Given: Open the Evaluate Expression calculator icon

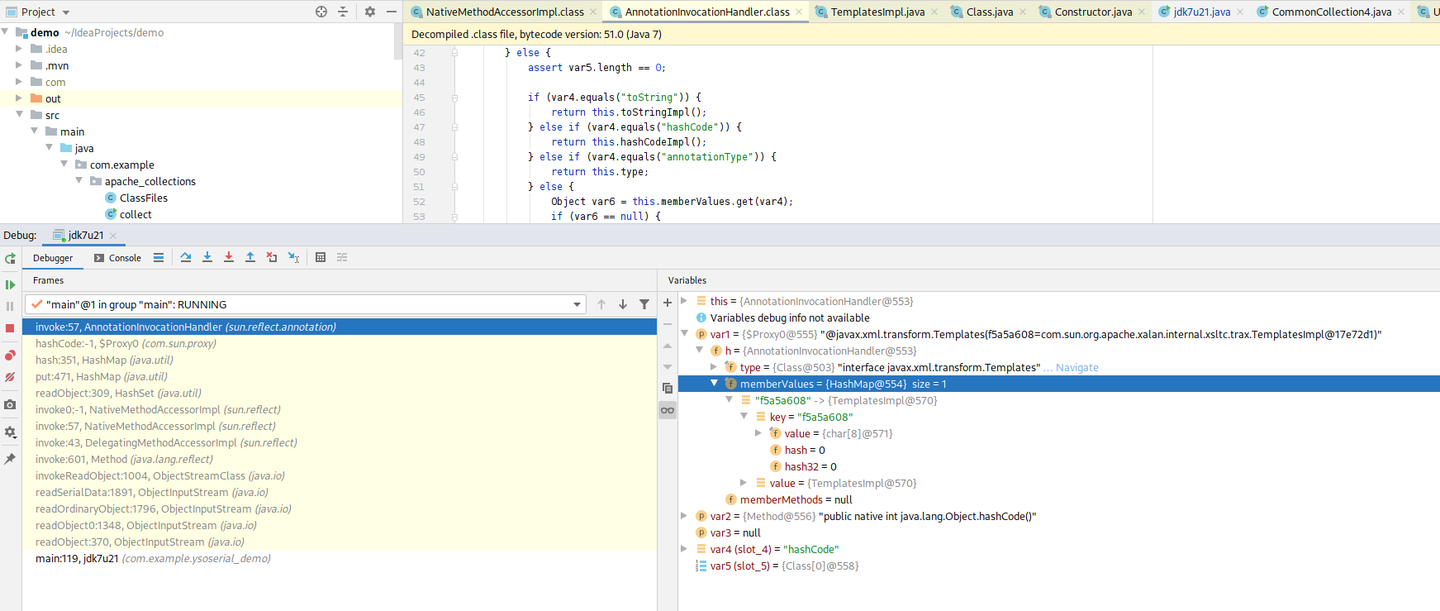Looking at the screenshot, I should (x=320, y=258).
